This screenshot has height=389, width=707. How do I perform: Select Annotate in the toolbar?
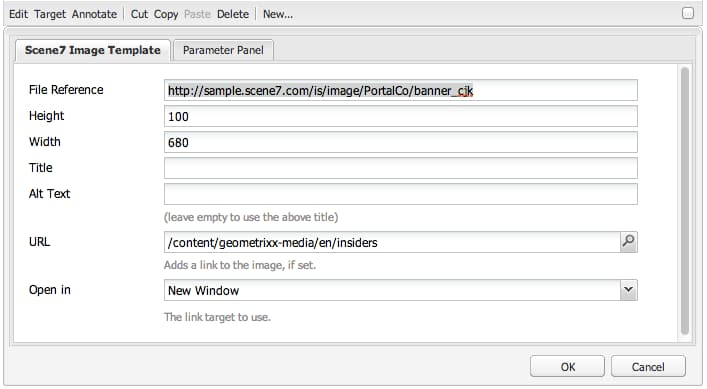pyautogui.click(x=94, y=14)
